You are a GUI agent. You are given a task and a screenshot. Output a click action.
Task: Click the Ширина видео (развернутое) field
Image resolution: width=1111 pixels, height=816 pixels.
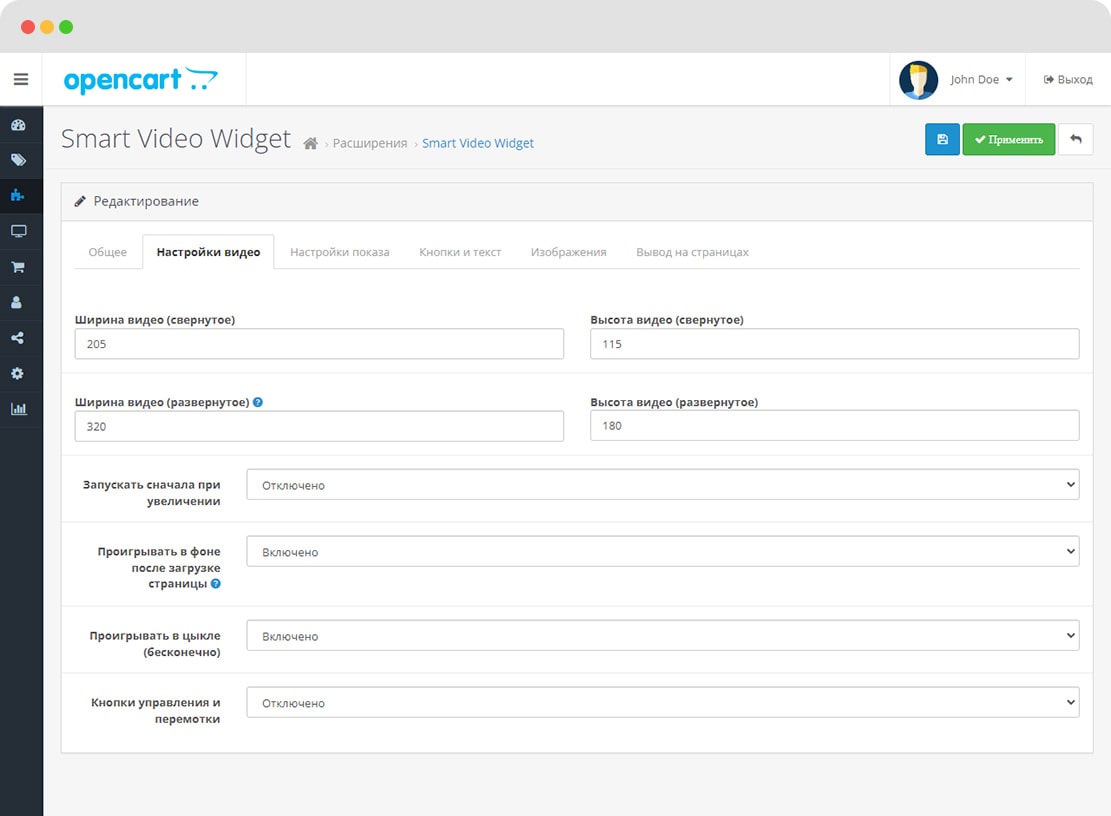320,426
